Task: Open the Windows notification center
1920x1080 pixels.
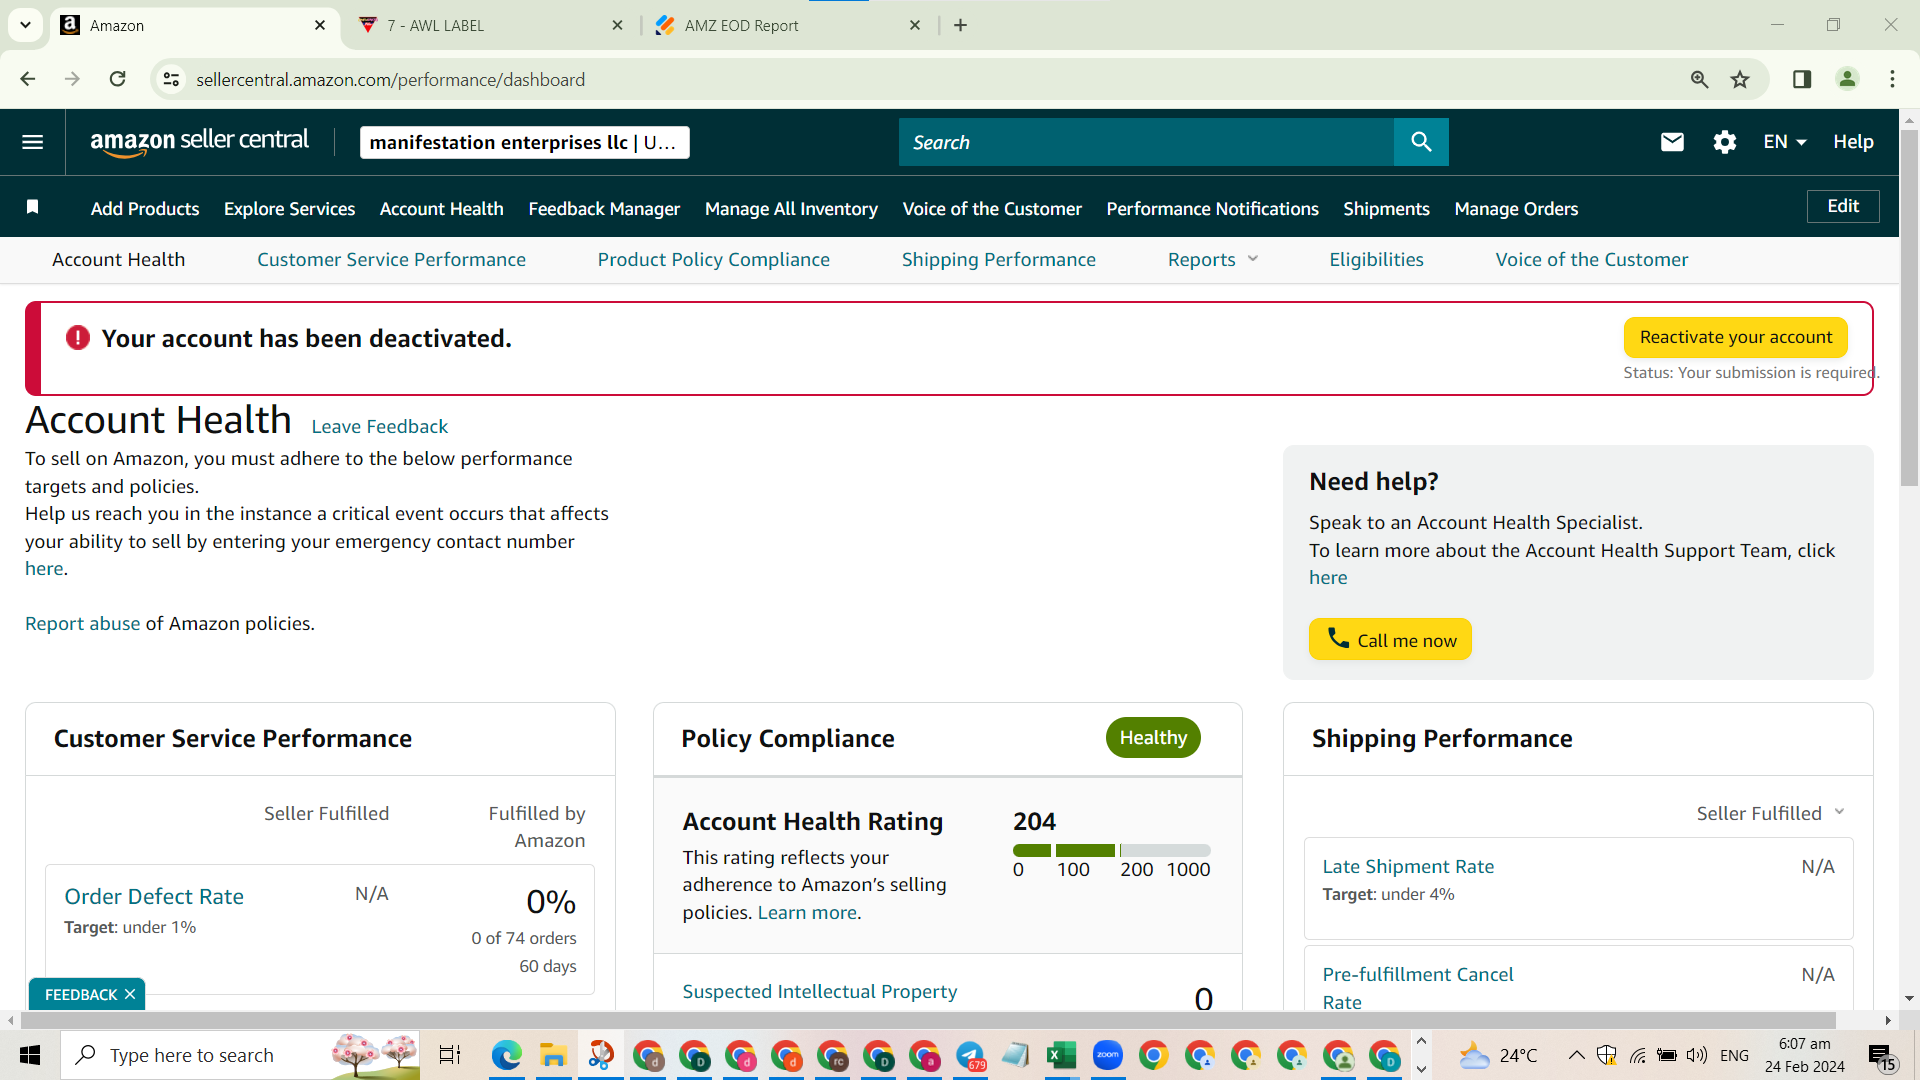Action: (x=1880, y=1056)
